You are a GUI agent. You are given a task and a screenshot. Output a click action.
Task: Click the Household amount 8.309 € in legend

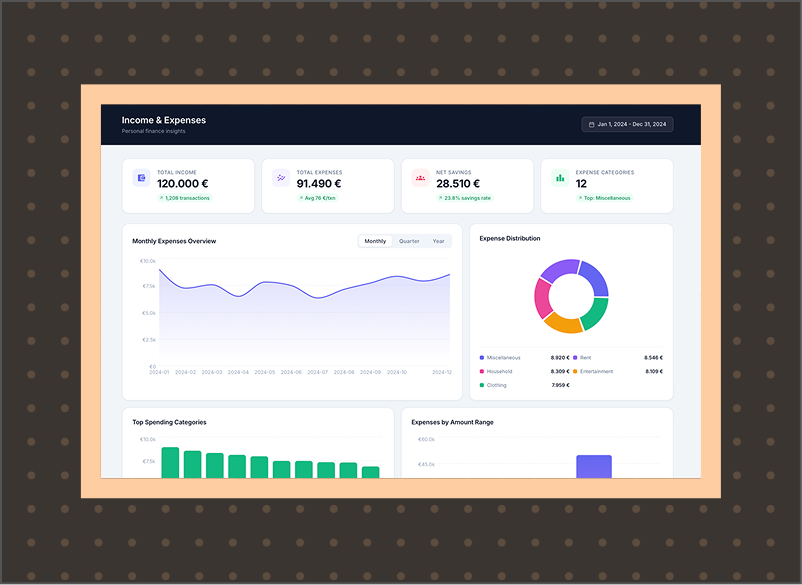(560, 371)
